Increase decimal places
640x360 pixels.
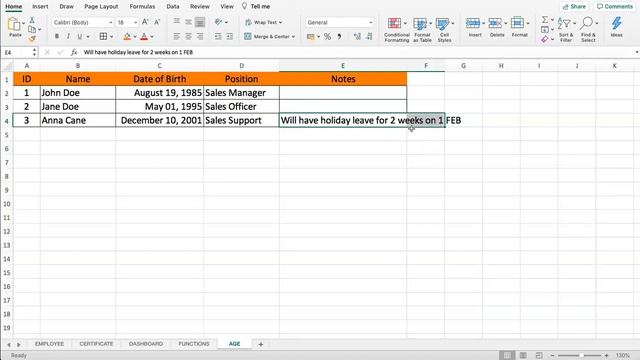pos(357,37)
